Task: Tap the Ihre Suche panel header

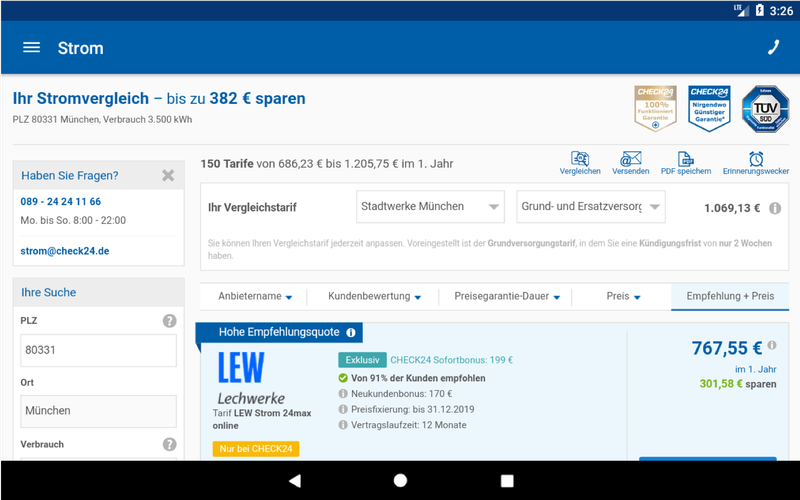Action: pyautogui.click(x=98, y=292)
